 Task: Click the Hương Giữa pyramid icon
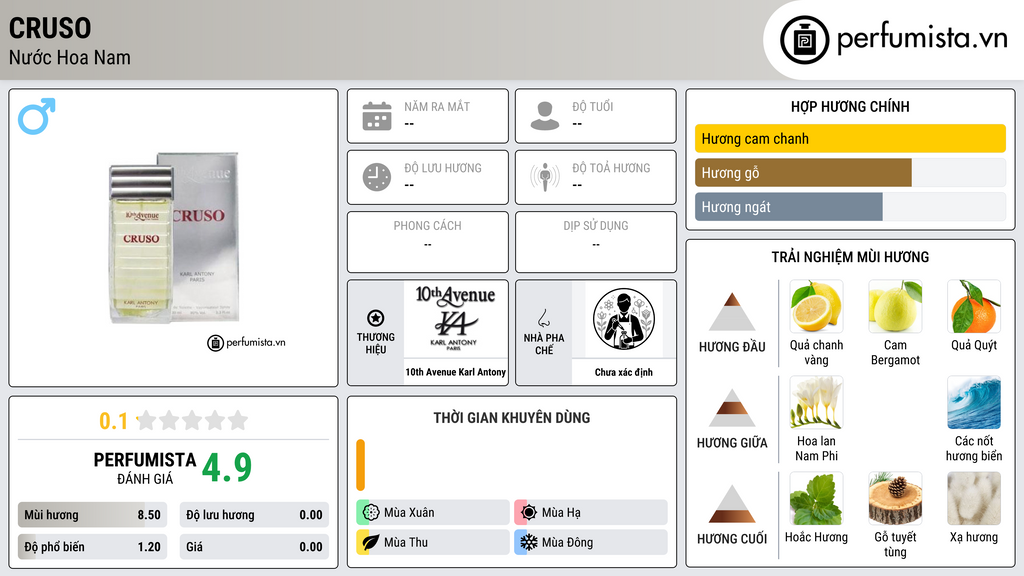pos(732,408)
